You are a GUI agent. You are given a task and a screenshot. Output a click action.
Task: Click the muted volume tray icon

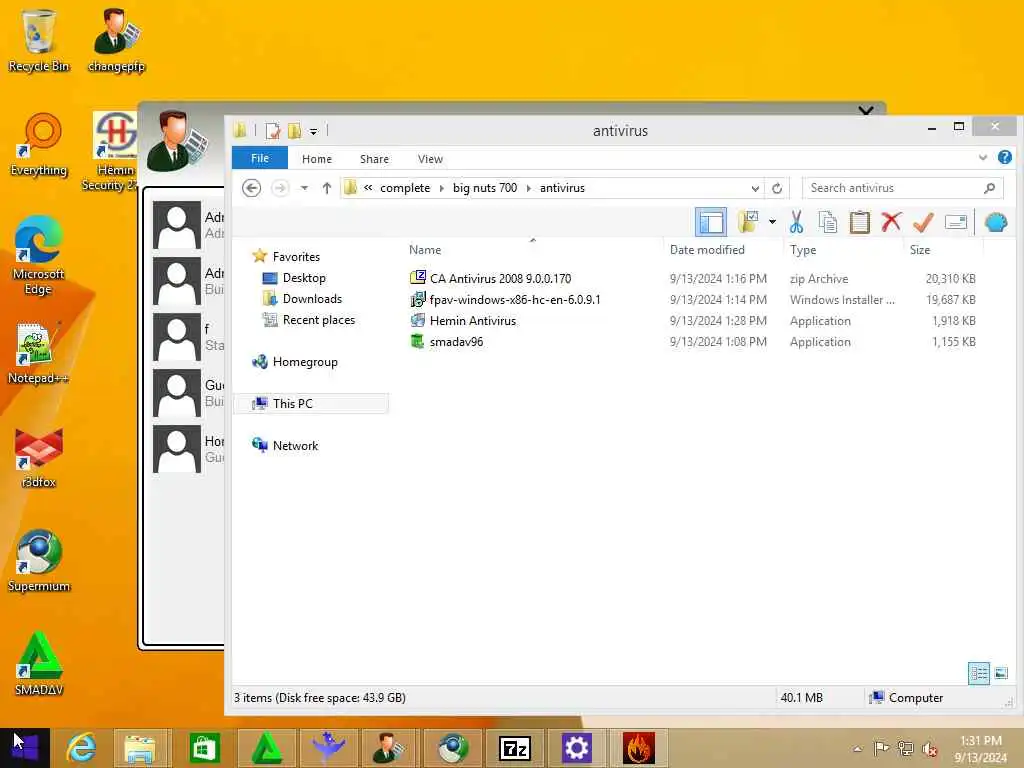[929, 748]
